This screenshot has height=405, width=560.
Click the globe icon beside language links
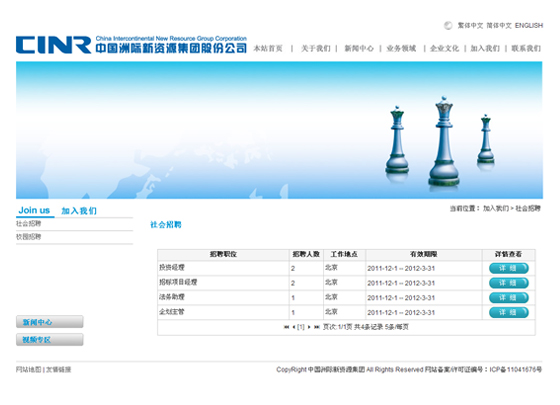point(448,25)
